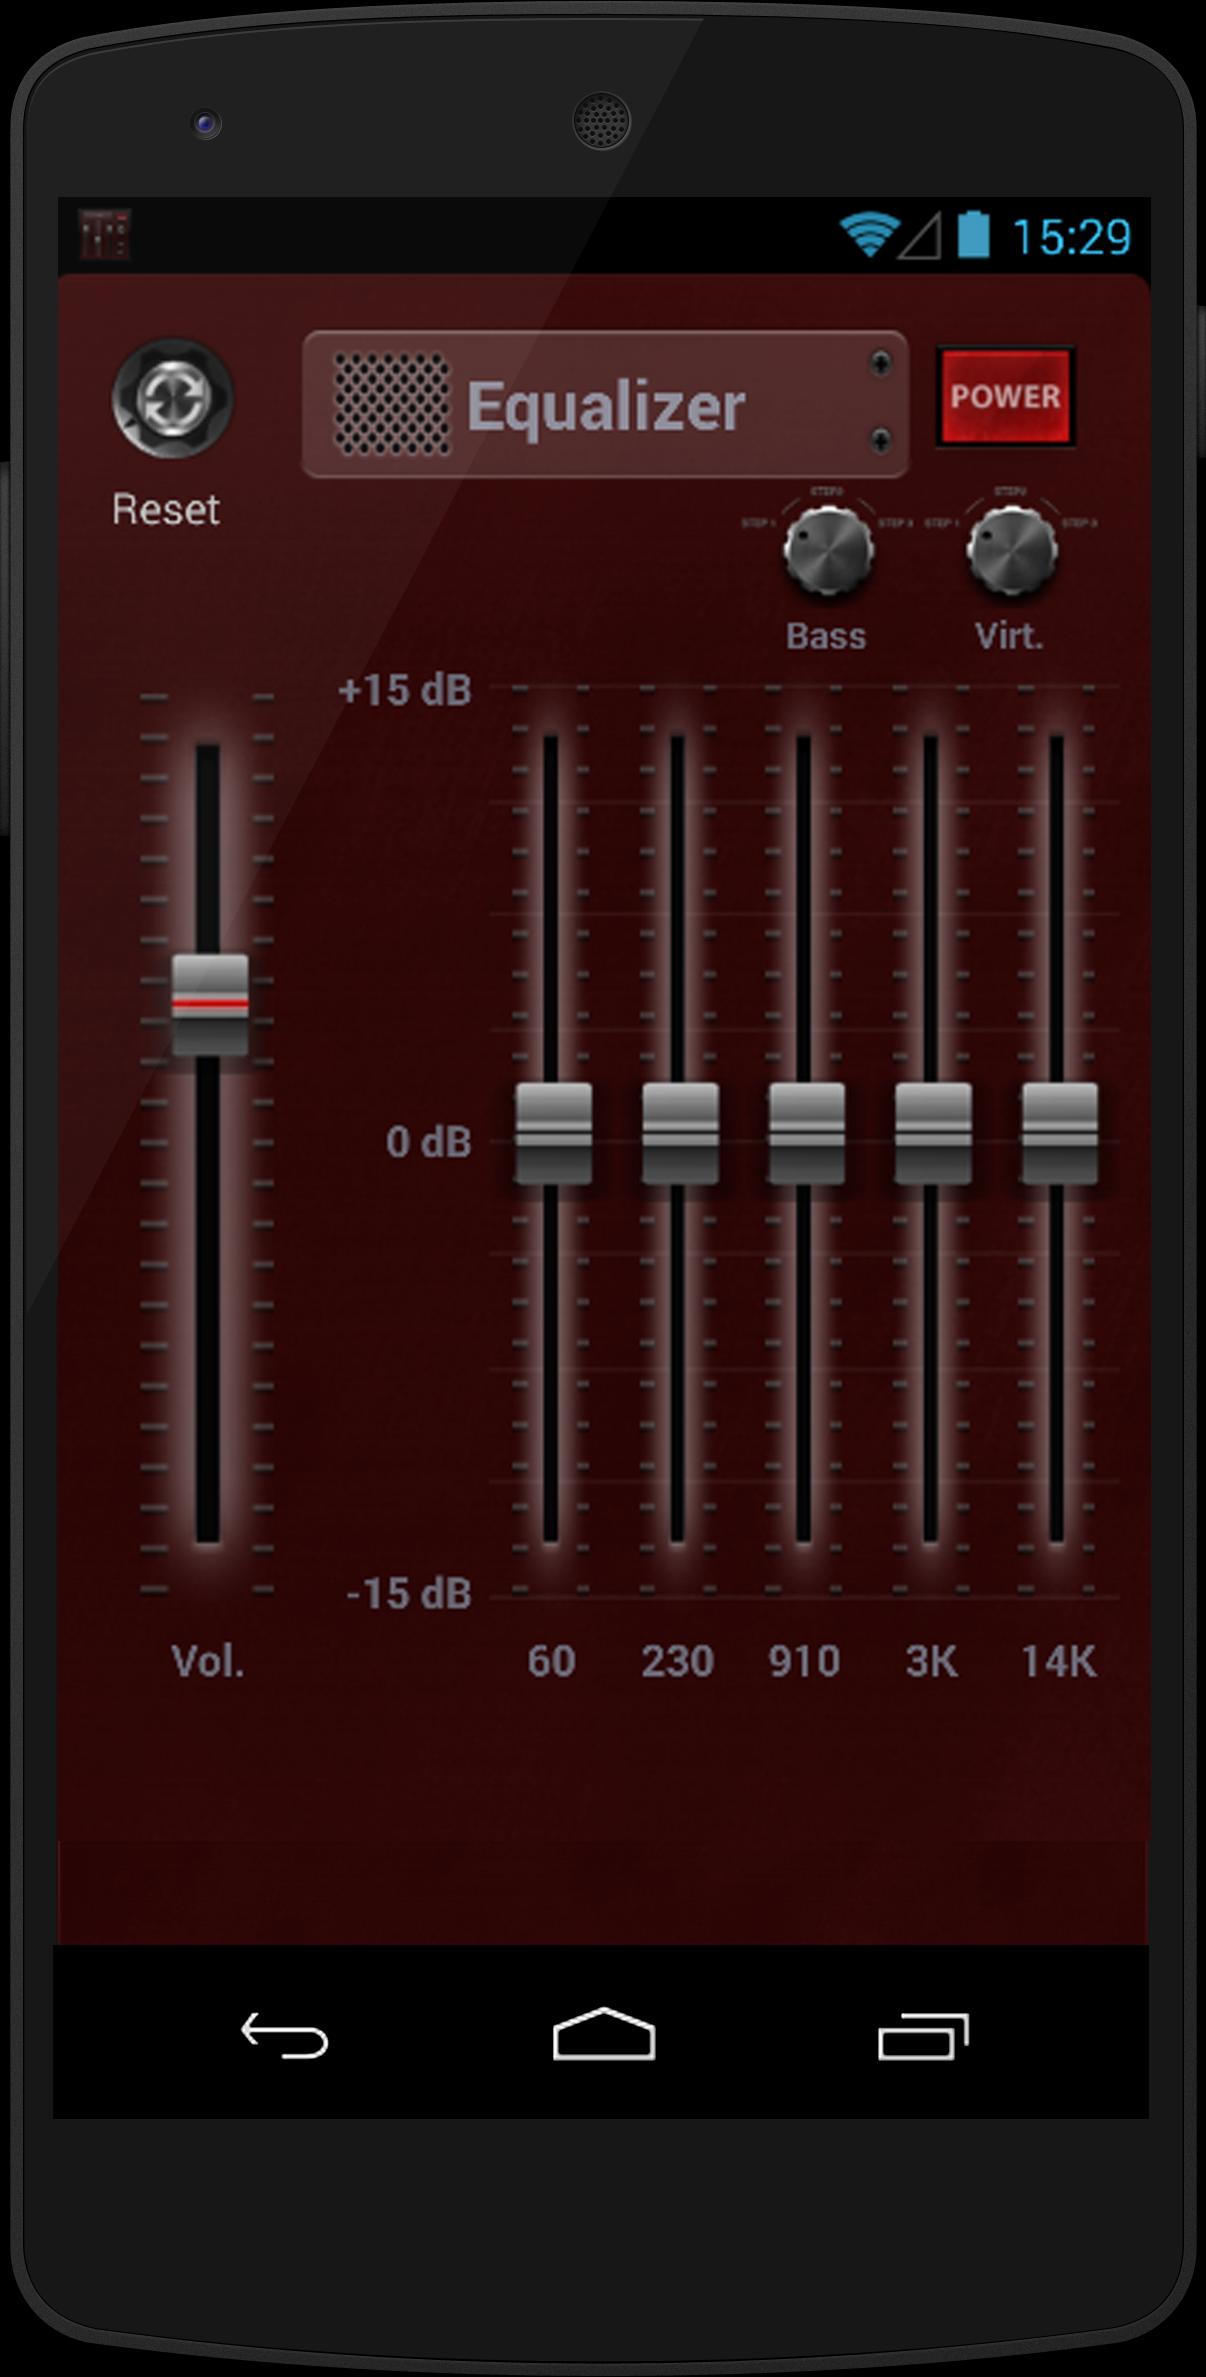Tap the 15:29 clock in status bar
Screen dimensions: 1206x2377
coord(1071,237)
